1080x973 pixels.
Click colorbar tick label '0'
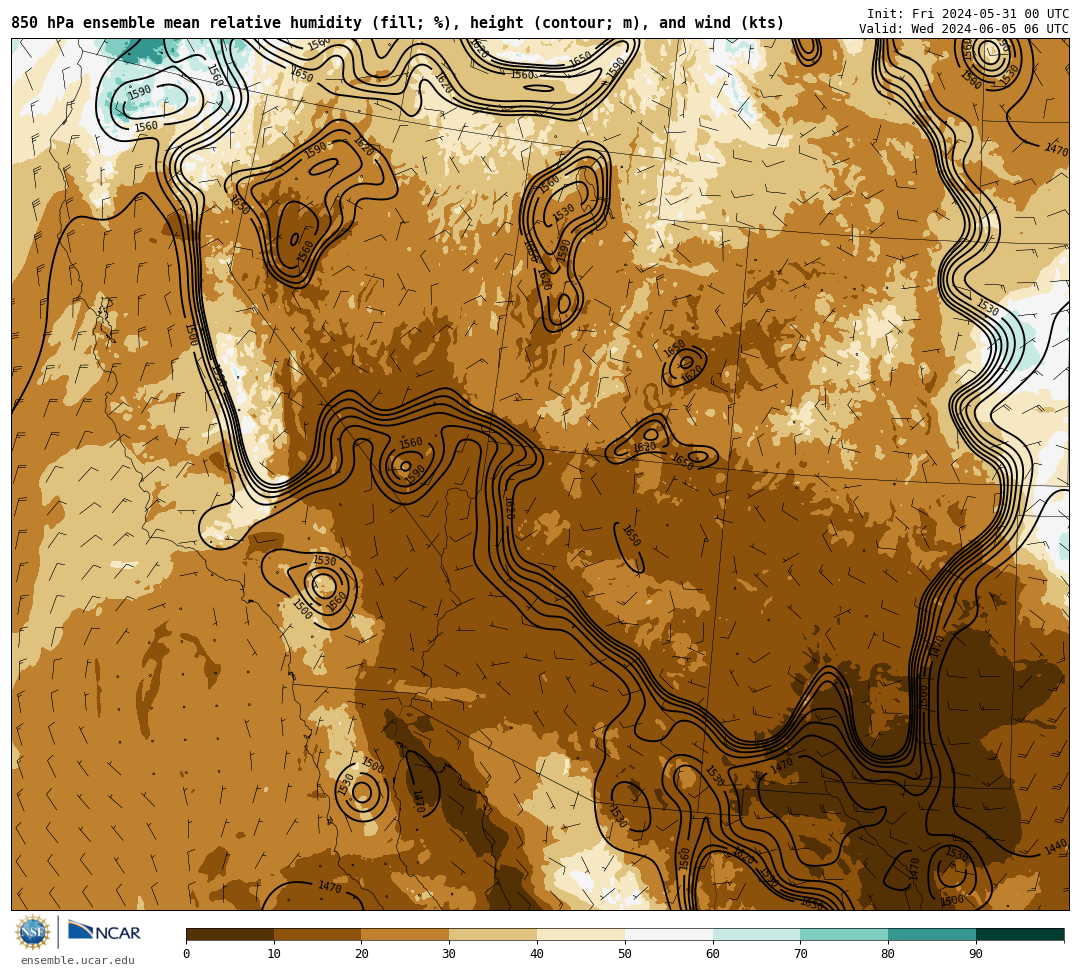click(x=187, y=954)
